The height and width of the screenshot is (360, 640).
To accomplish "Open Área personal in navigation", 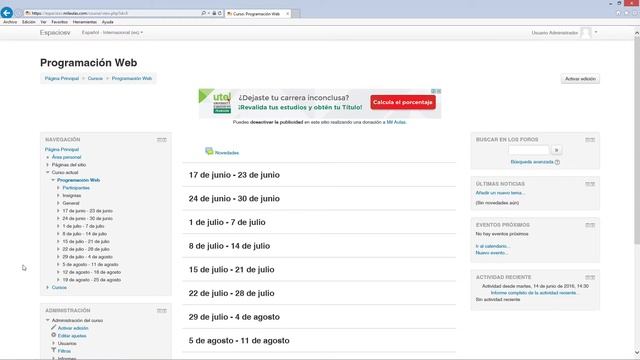I will point(66,157).
